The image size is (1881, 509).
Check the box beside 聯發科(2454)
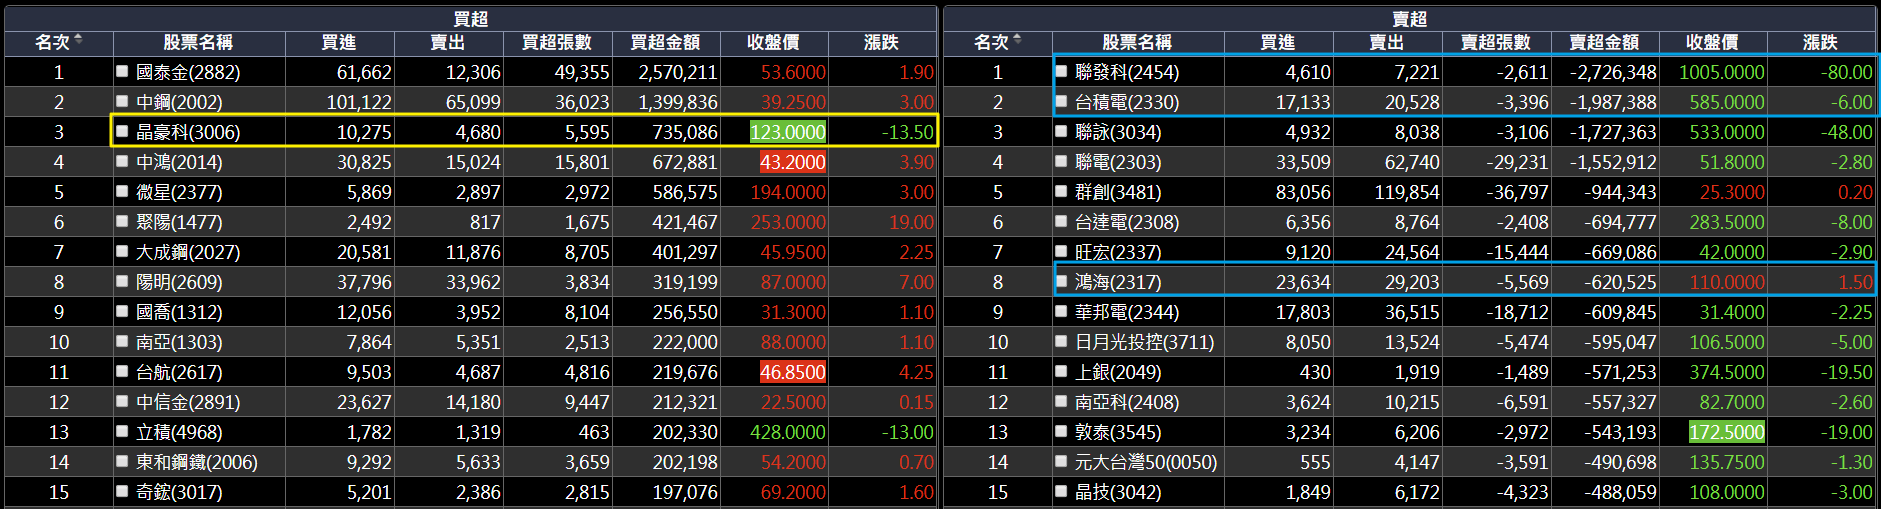click(1061, 71)
